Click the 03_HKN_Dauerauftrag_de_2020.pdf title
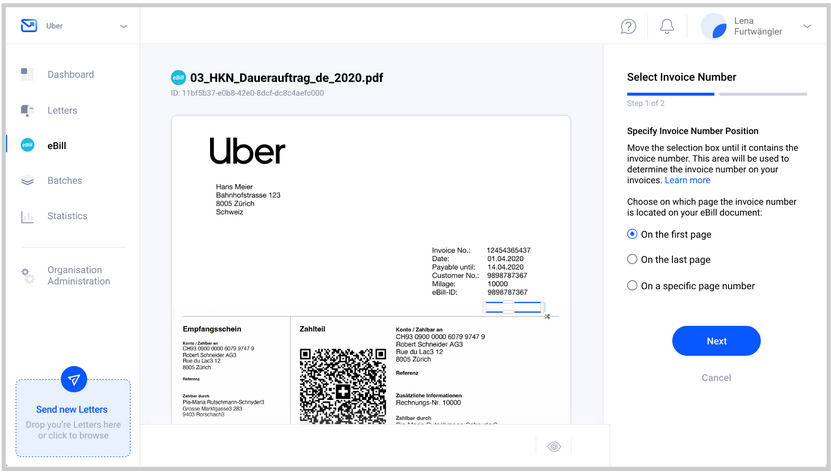The height and width of the screenshot is (473, 831). coord(286,78)
